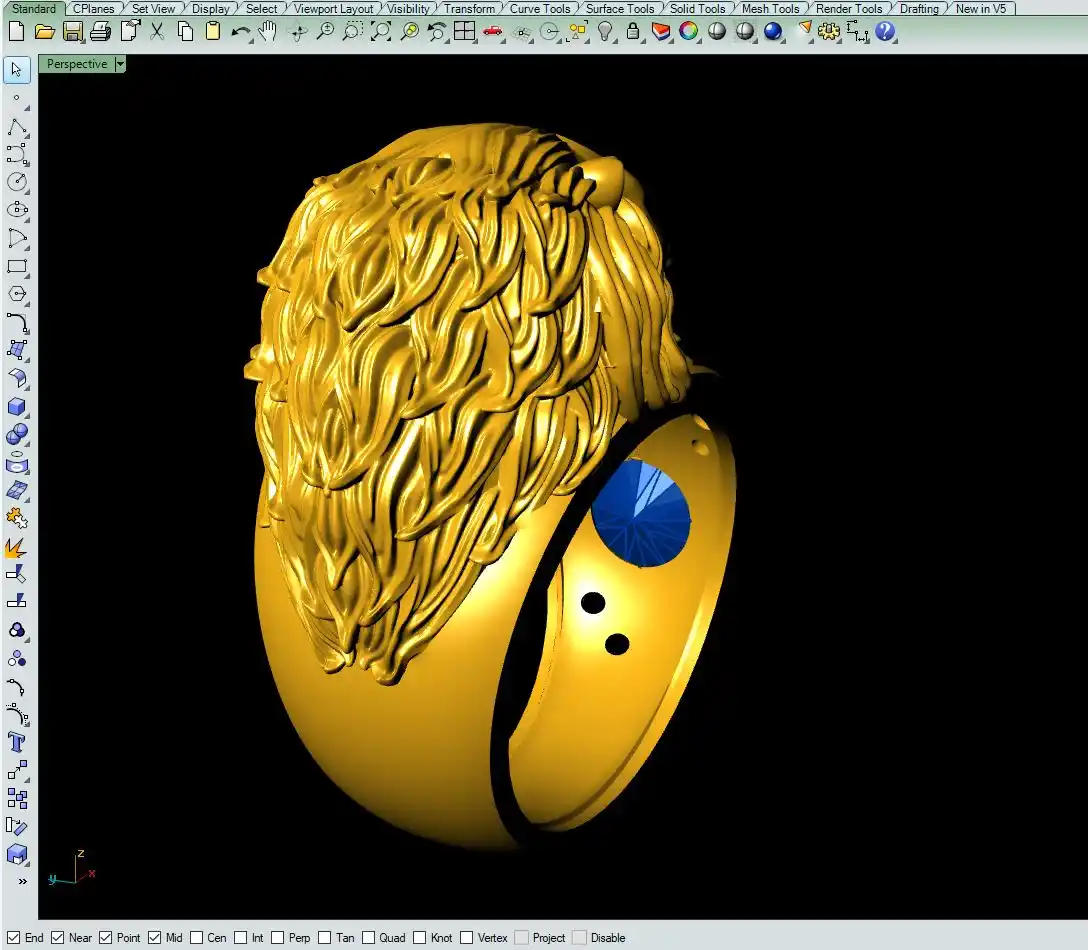
Task: Click the lock objects padlock icon
Action: (633, 31)
